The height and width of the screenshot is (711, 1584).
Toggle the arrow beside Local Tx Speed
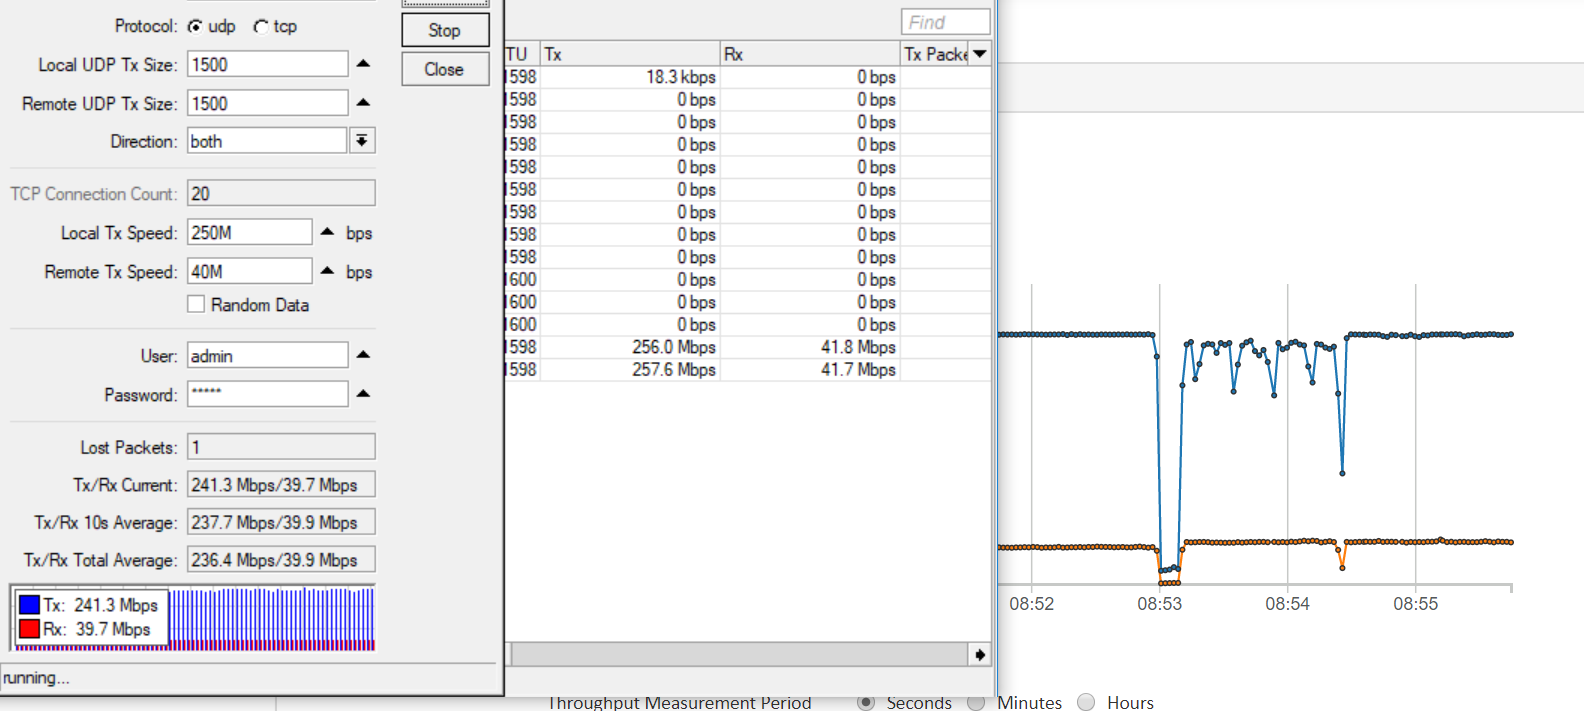tap(327, 232)
